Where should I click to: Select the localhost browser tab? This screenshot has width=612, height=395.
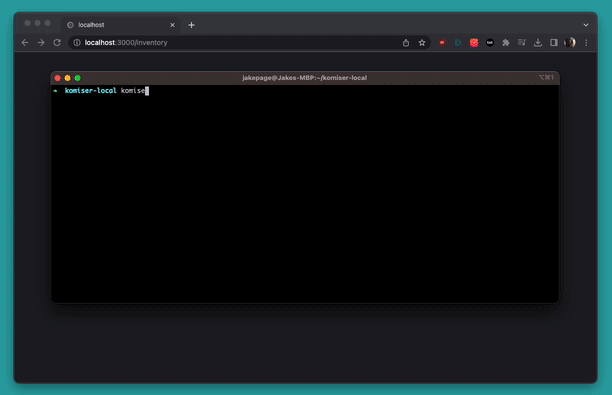point(120,25)
